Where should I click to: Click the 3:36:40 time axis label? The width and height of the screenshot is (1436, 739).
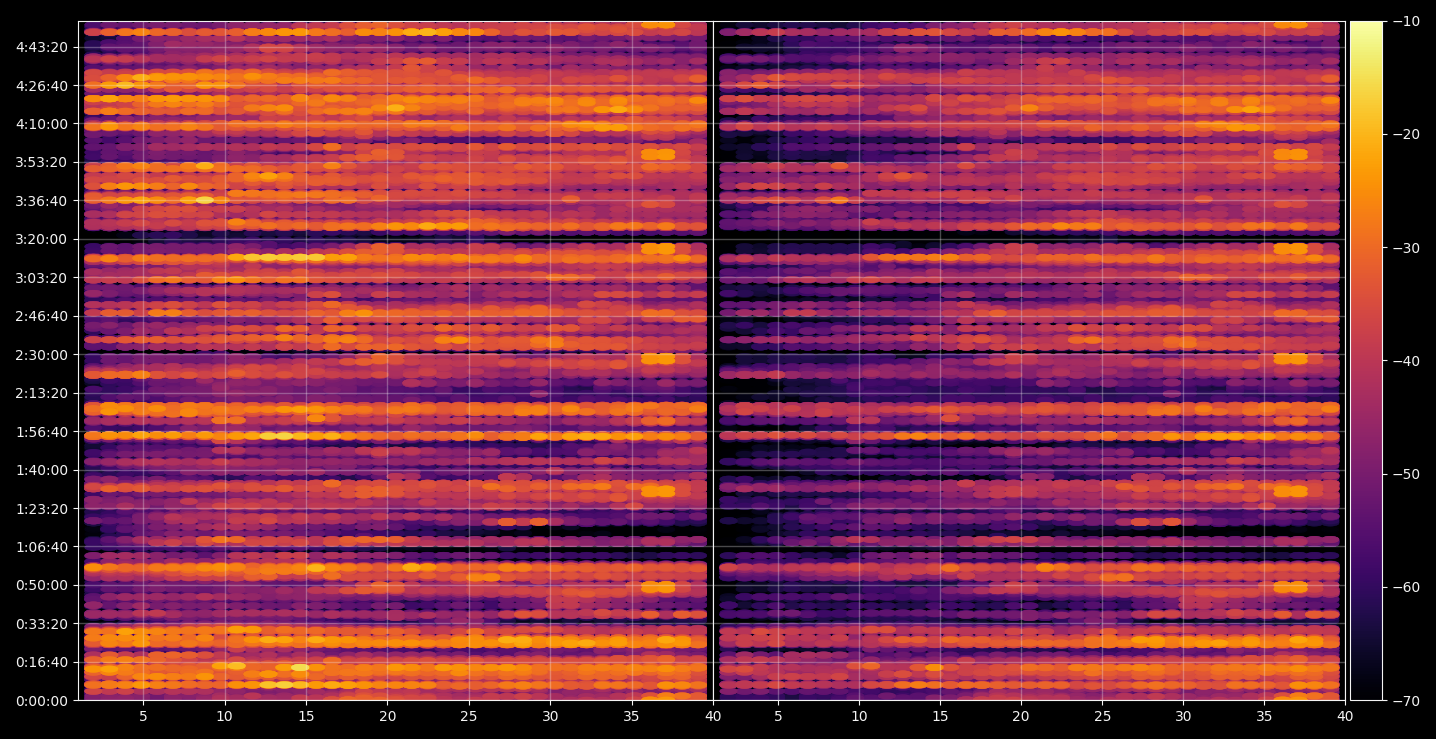(x=42, y=201)
